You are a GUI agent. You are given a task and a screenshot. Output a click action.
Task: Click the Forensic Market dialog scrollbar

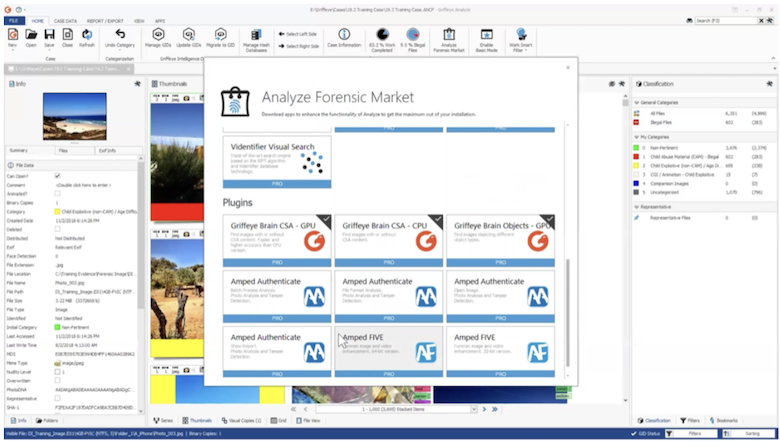pyautogui.click(x=568, y=312)
